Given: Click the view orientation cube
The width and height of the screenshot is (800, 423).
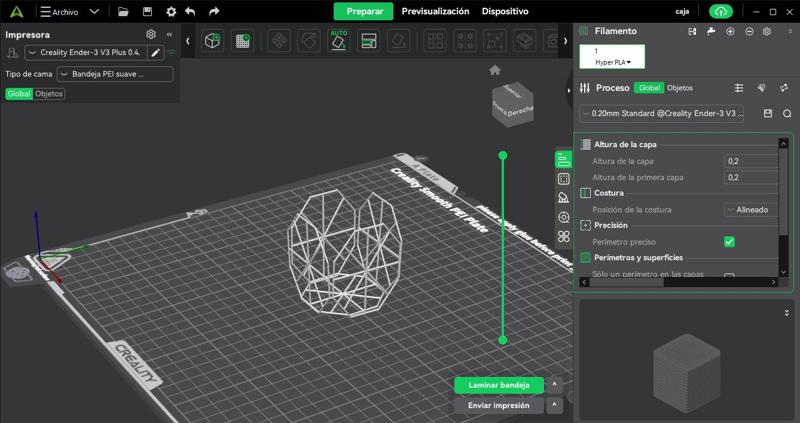Looking at the screenshot, I should coord(512,105).
